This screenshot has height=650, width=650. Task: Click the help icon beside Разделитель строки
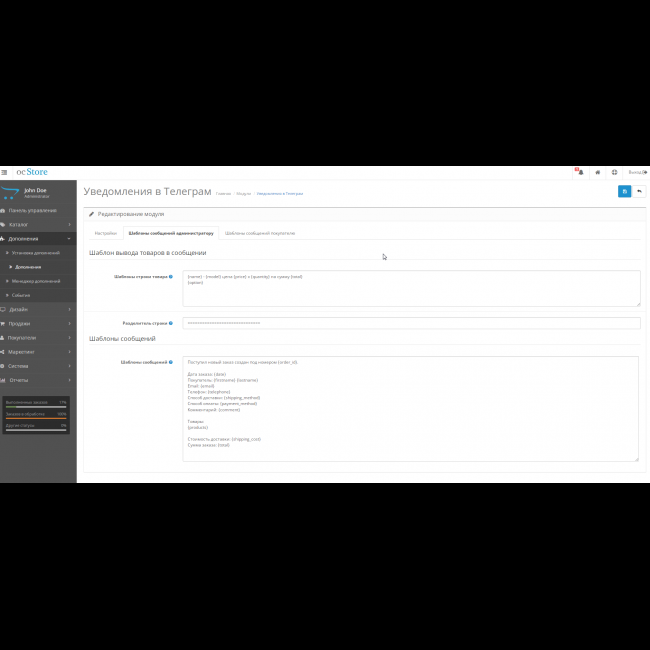tap(171, 323)
